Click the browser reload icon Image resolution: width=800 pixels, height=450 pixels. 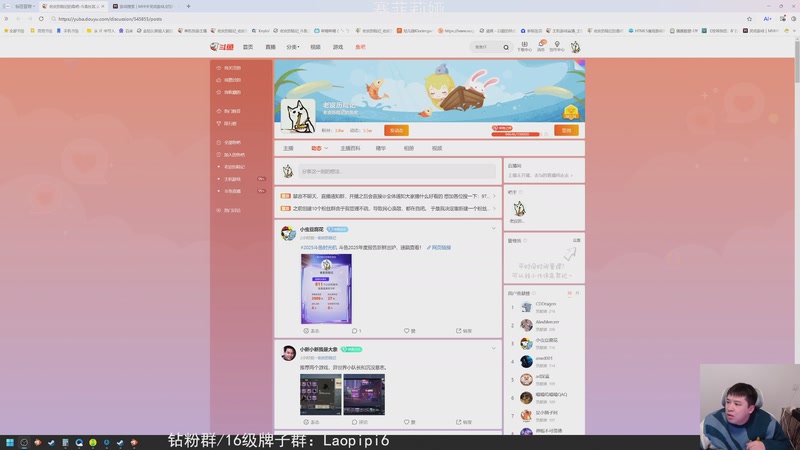pyautogui.click(x=41, y=19)
